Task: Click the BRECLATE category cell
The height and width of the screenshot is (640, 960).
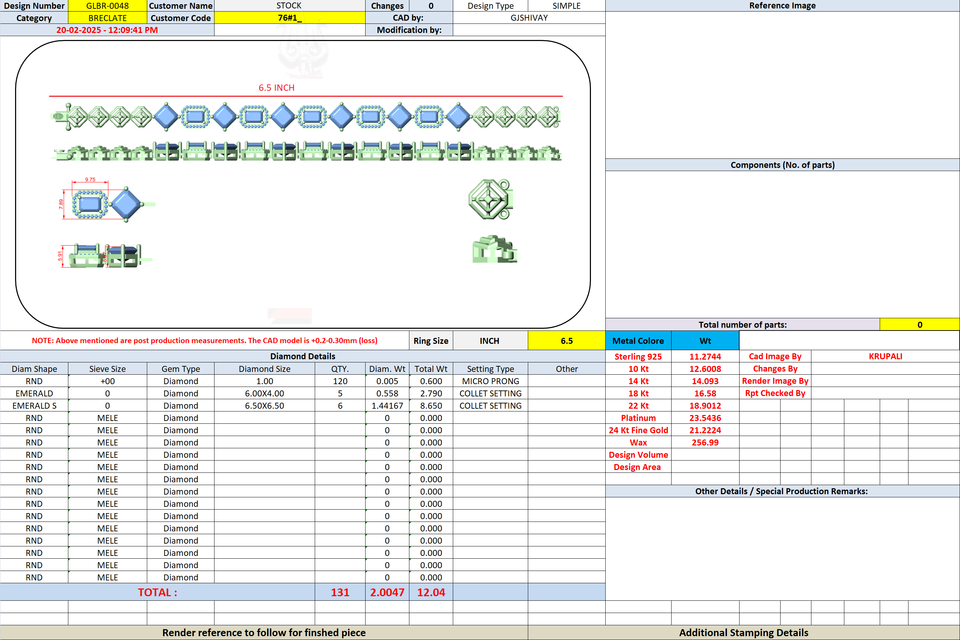Action: (x=108, y=18)
